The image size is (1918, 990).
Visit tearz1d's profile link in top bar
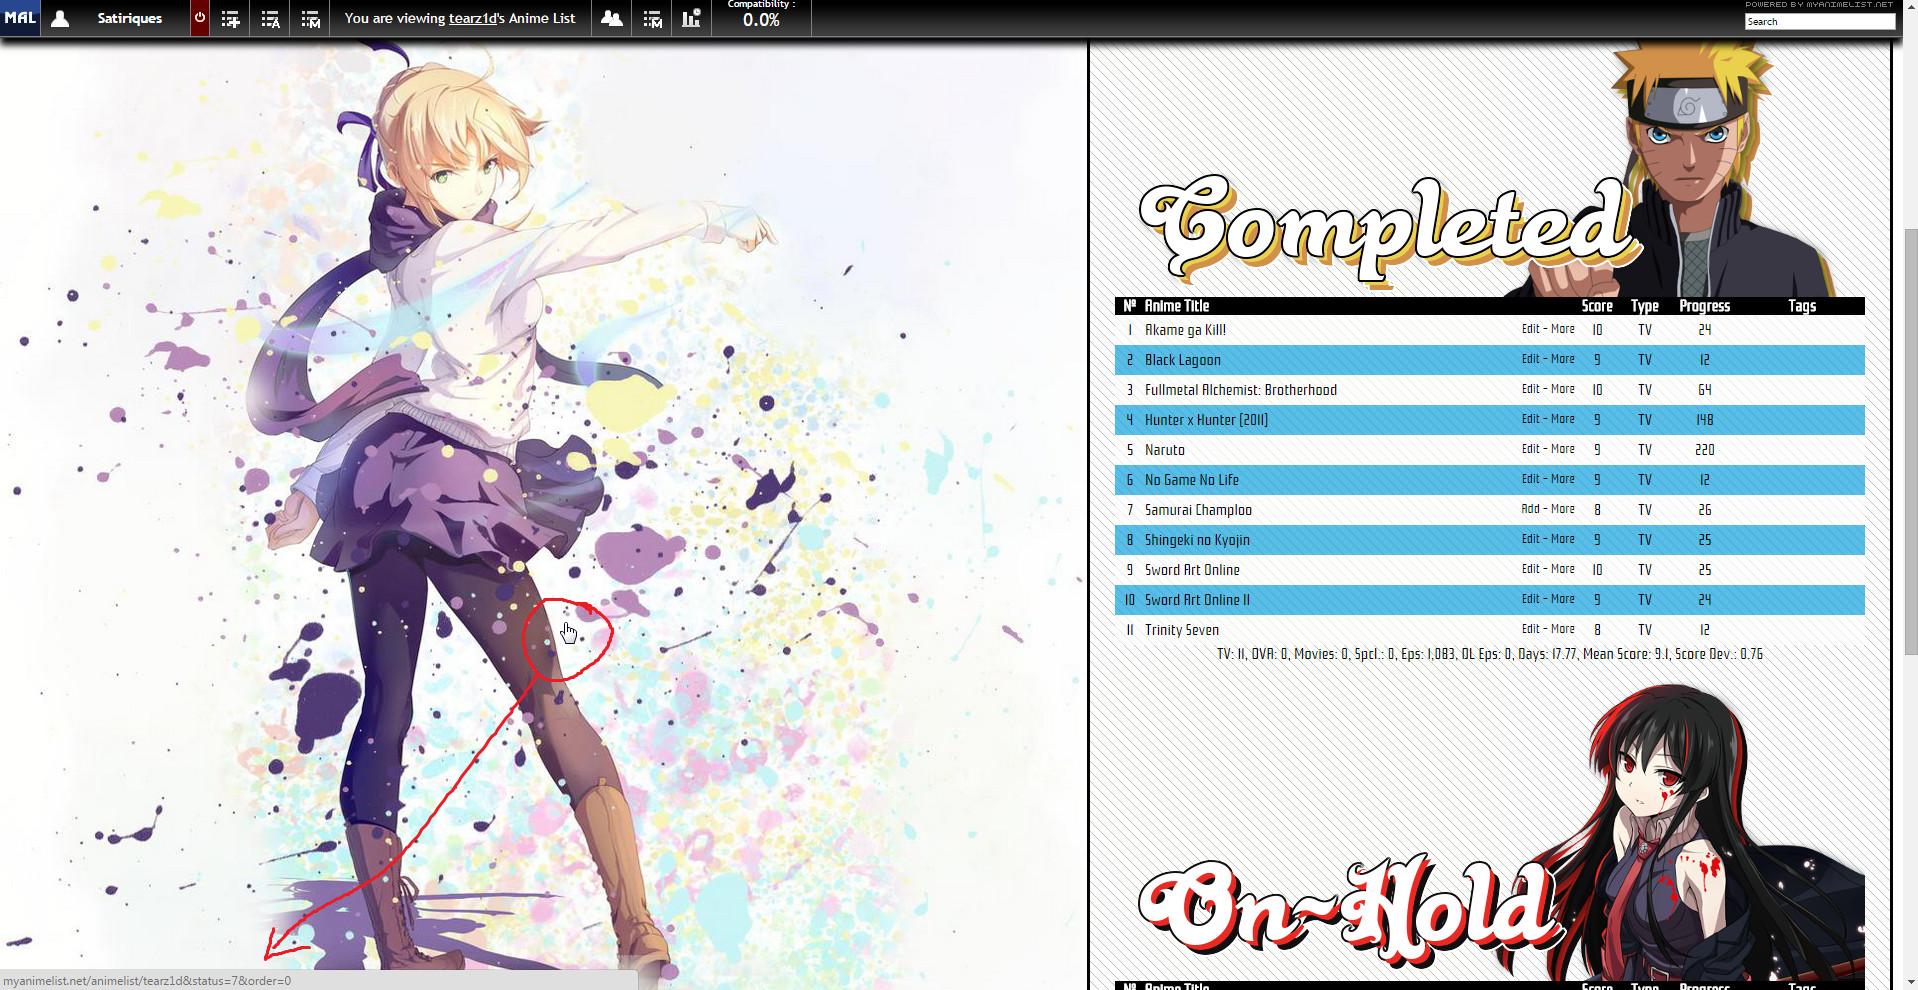(x=475, y=18)
